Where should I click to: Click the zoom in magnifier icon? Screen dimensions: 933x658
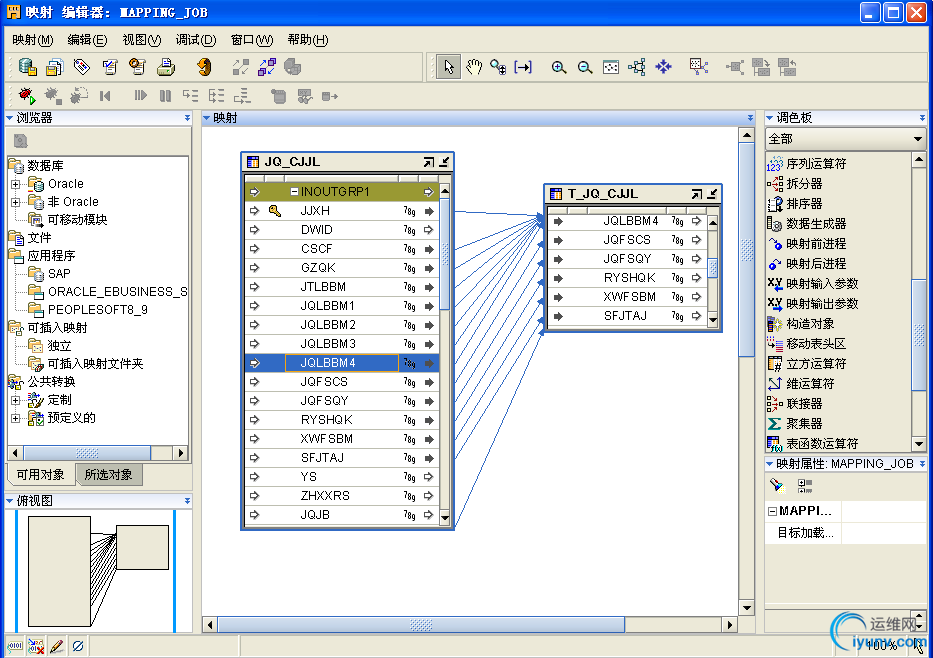pyautogui.click(x=558, y=67)
